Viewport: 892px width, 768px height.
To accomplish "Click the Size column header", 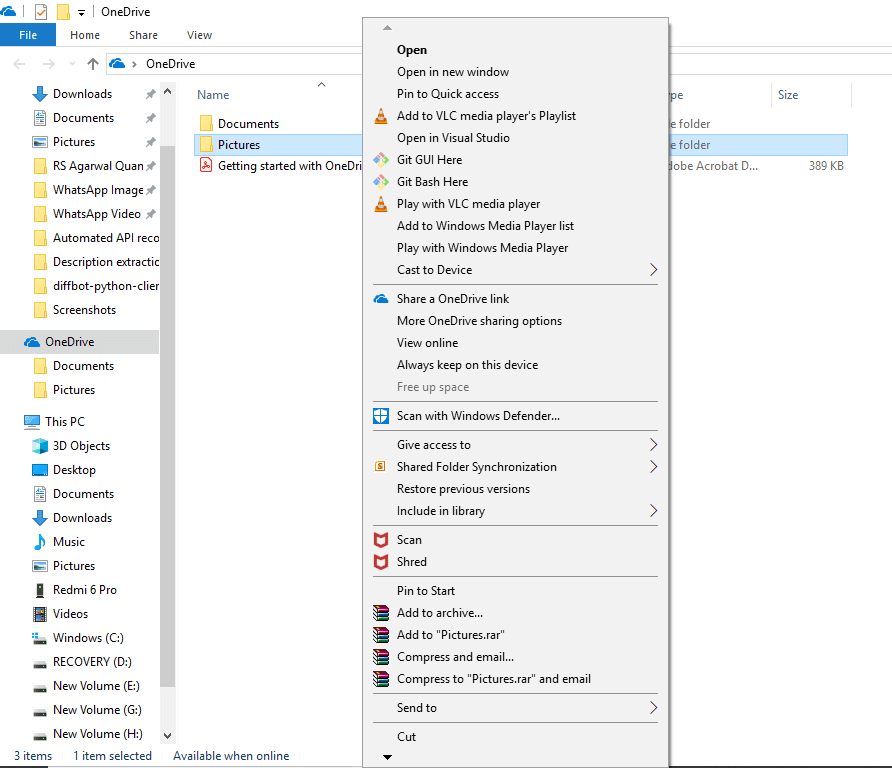I will (x=788, y=94).
